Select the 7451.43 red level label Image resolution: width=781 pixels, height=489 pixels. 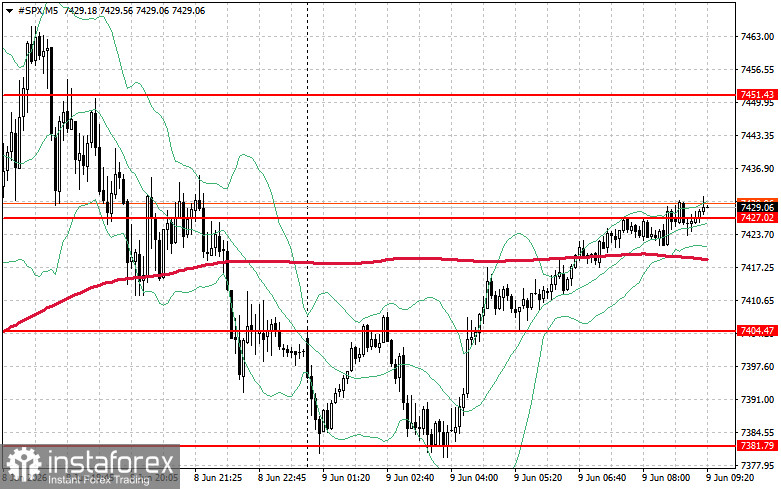pos(757,95)
